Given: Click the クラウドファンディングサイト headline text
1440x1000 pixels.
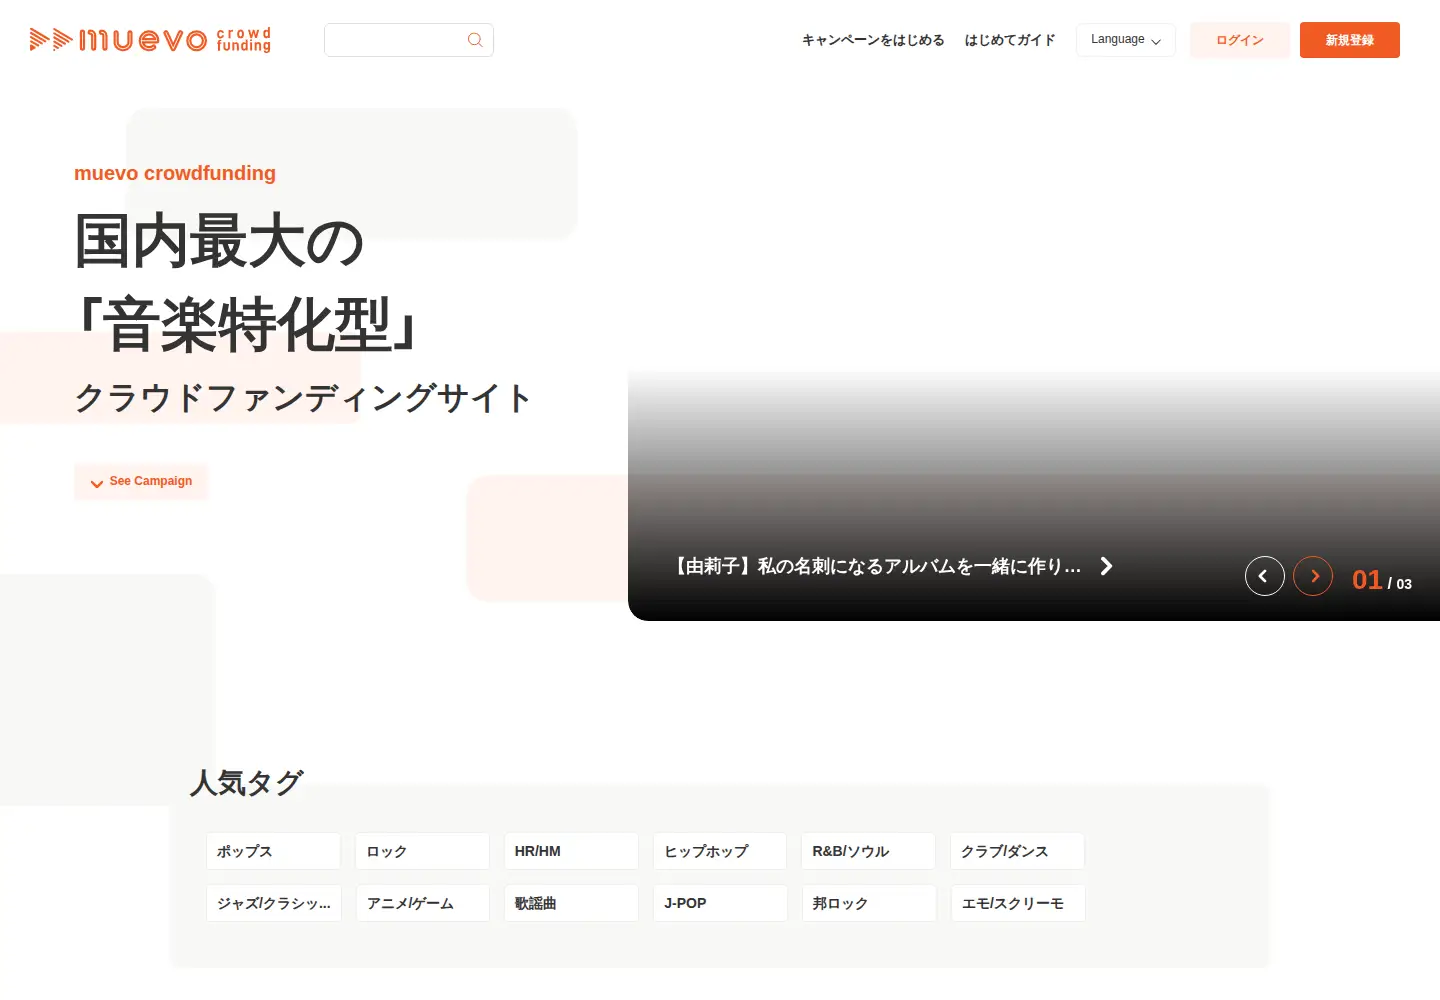Looking at the screenshot, I should 302,398.
